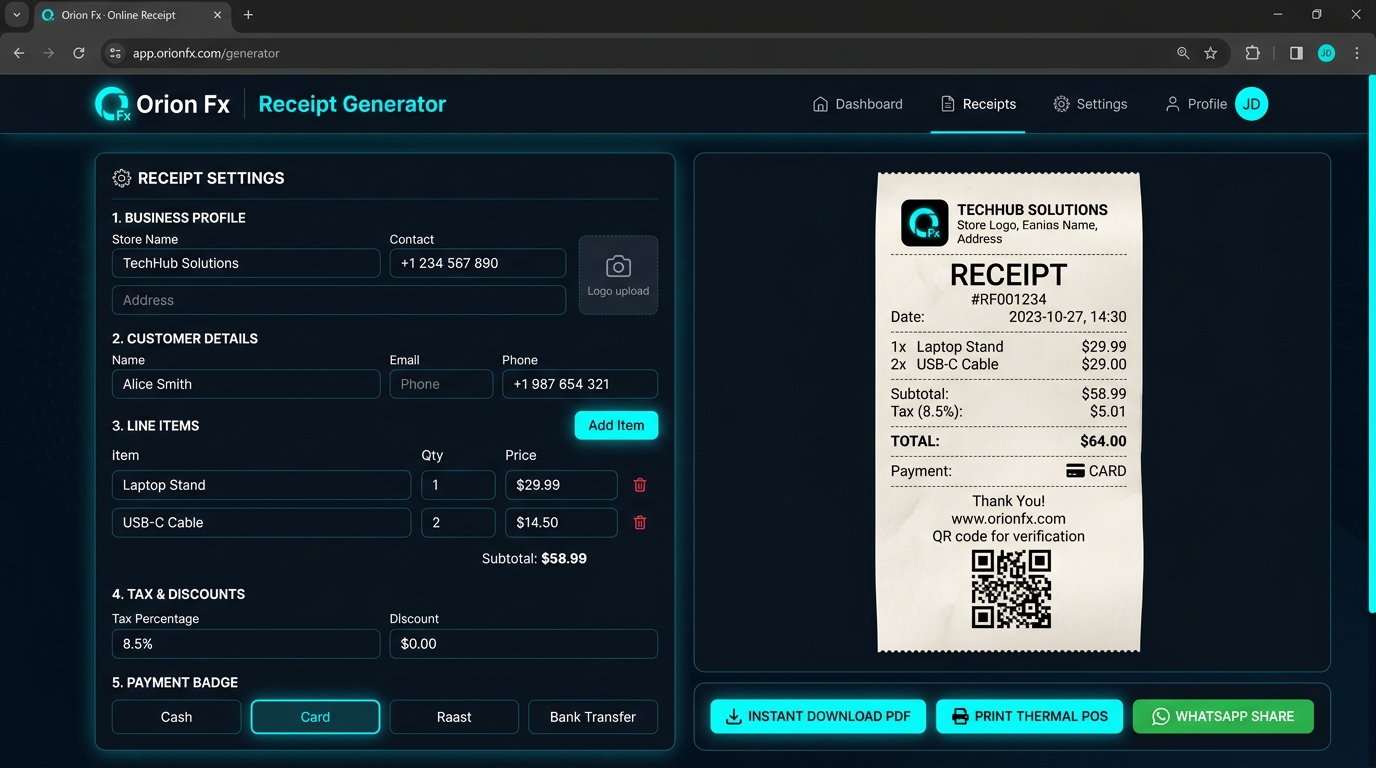Open the Chrome three-dot menu
Screen dimensions: 1376x768
click(x=1357, y=53)
